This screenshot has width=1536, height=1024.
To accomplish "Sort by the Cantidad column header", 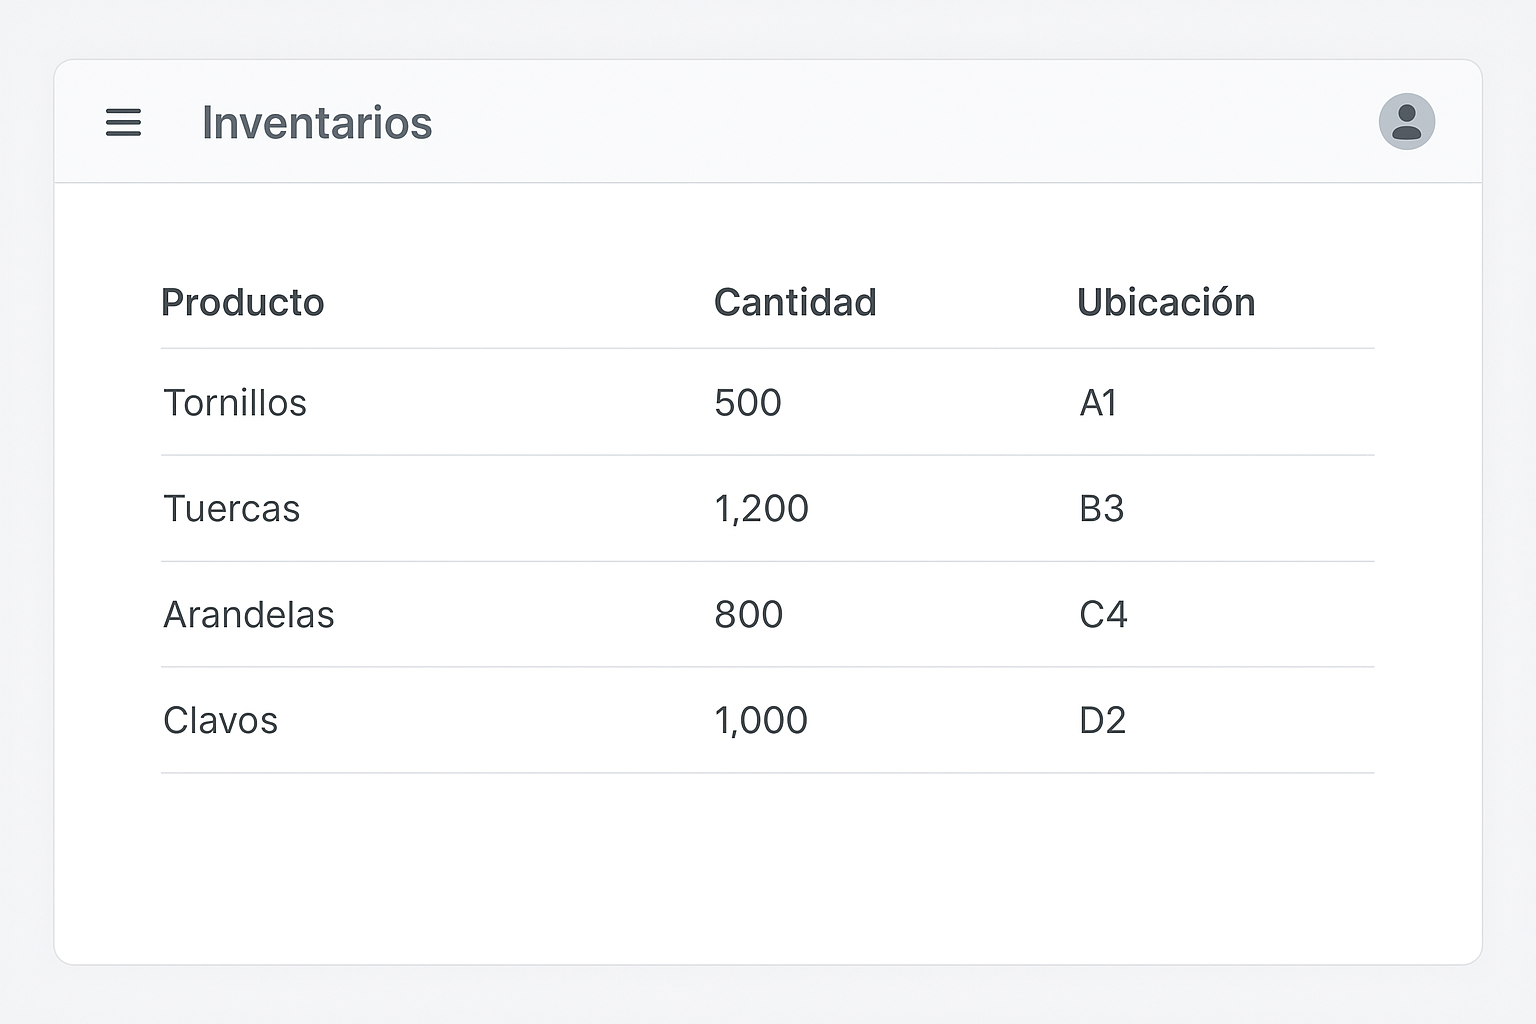I will (x=795, y=302).
